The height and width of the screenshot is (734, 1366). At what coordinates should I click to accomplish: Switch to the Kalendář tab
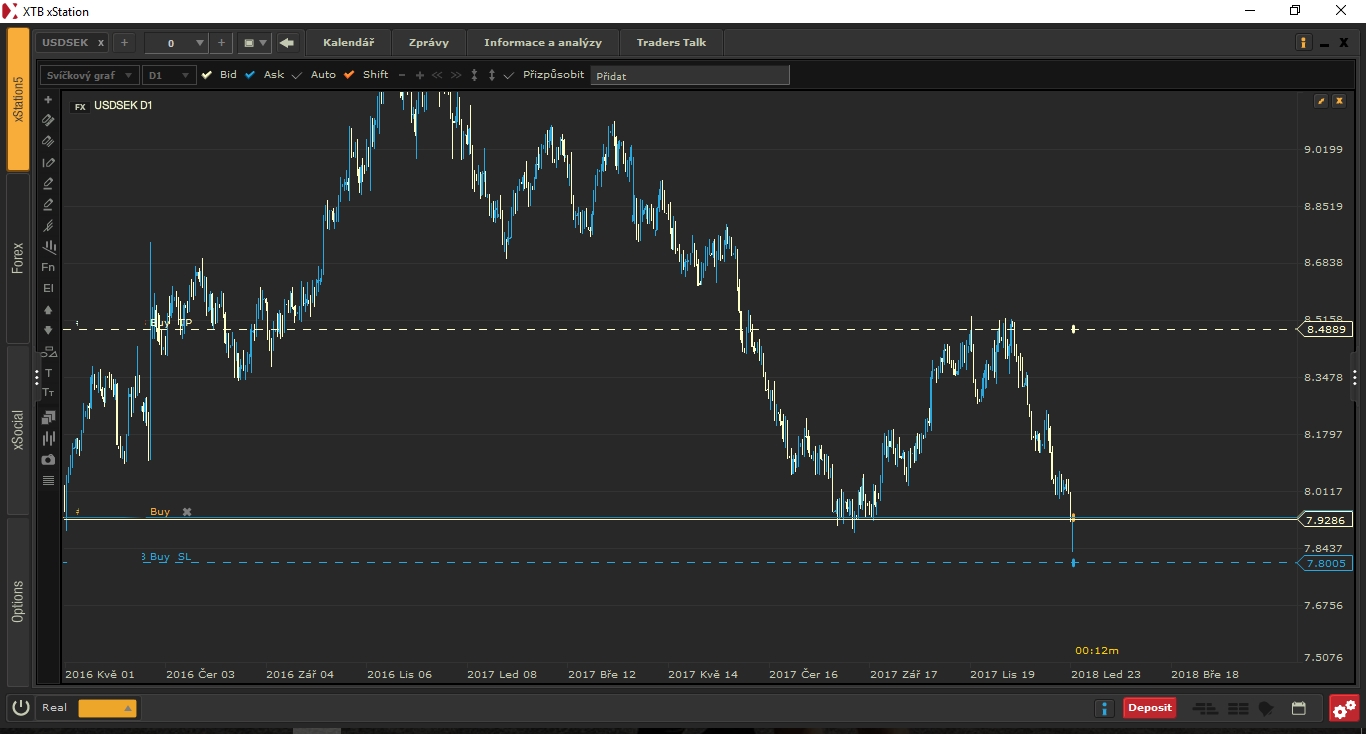coord(348,42)
